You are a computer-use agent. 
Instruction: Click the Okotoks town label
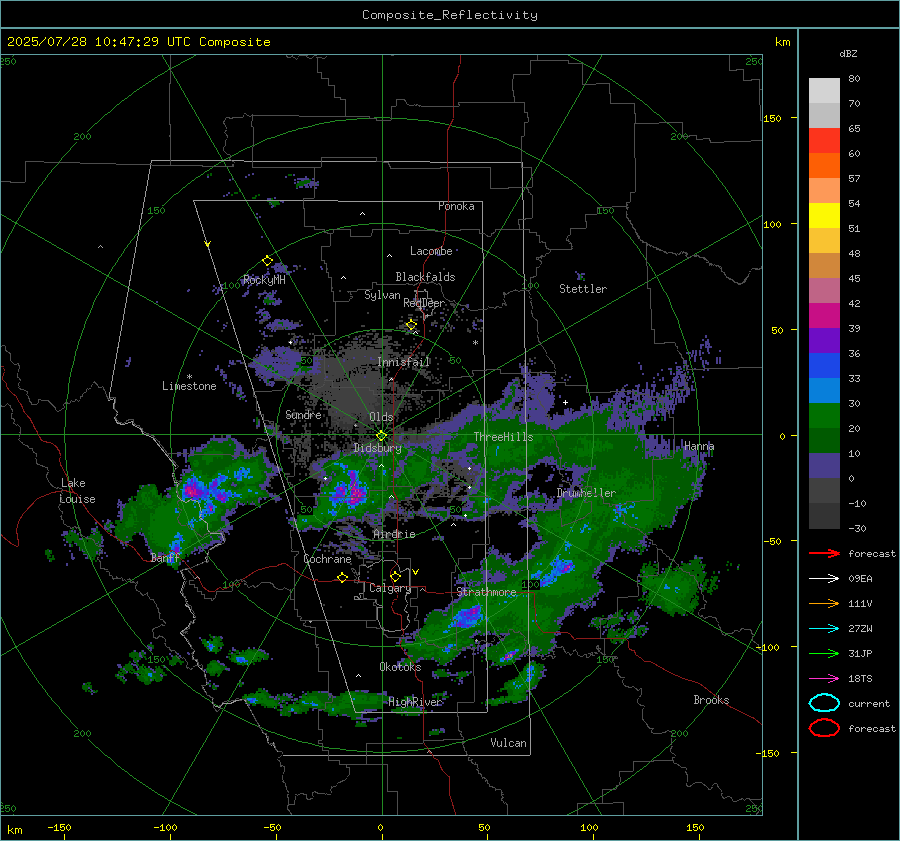(x=400, y=667)
